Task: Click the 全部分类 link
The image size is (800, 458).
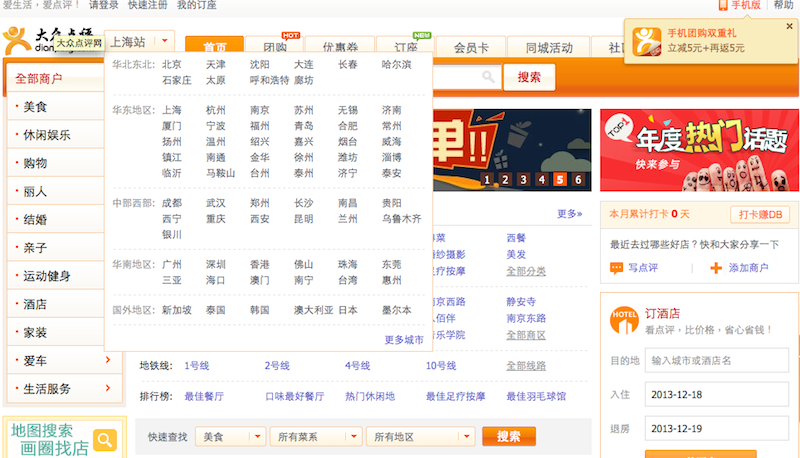Action: click(x=526, y=271)
